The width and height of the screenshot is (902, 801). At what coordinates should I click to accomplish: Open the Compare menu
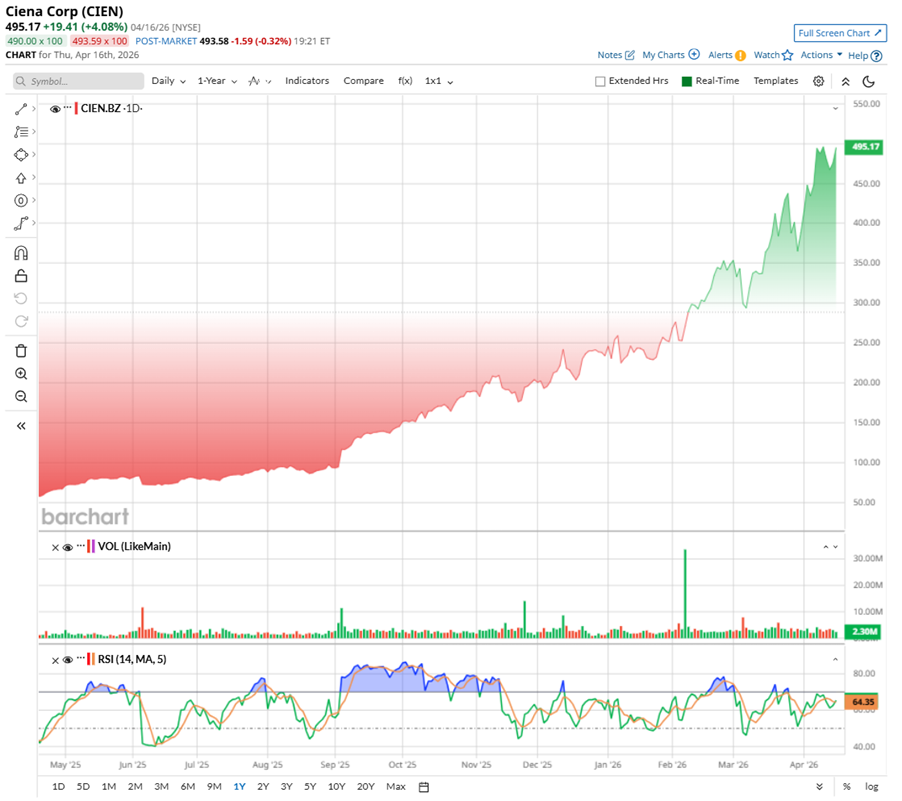coord(364,81)
